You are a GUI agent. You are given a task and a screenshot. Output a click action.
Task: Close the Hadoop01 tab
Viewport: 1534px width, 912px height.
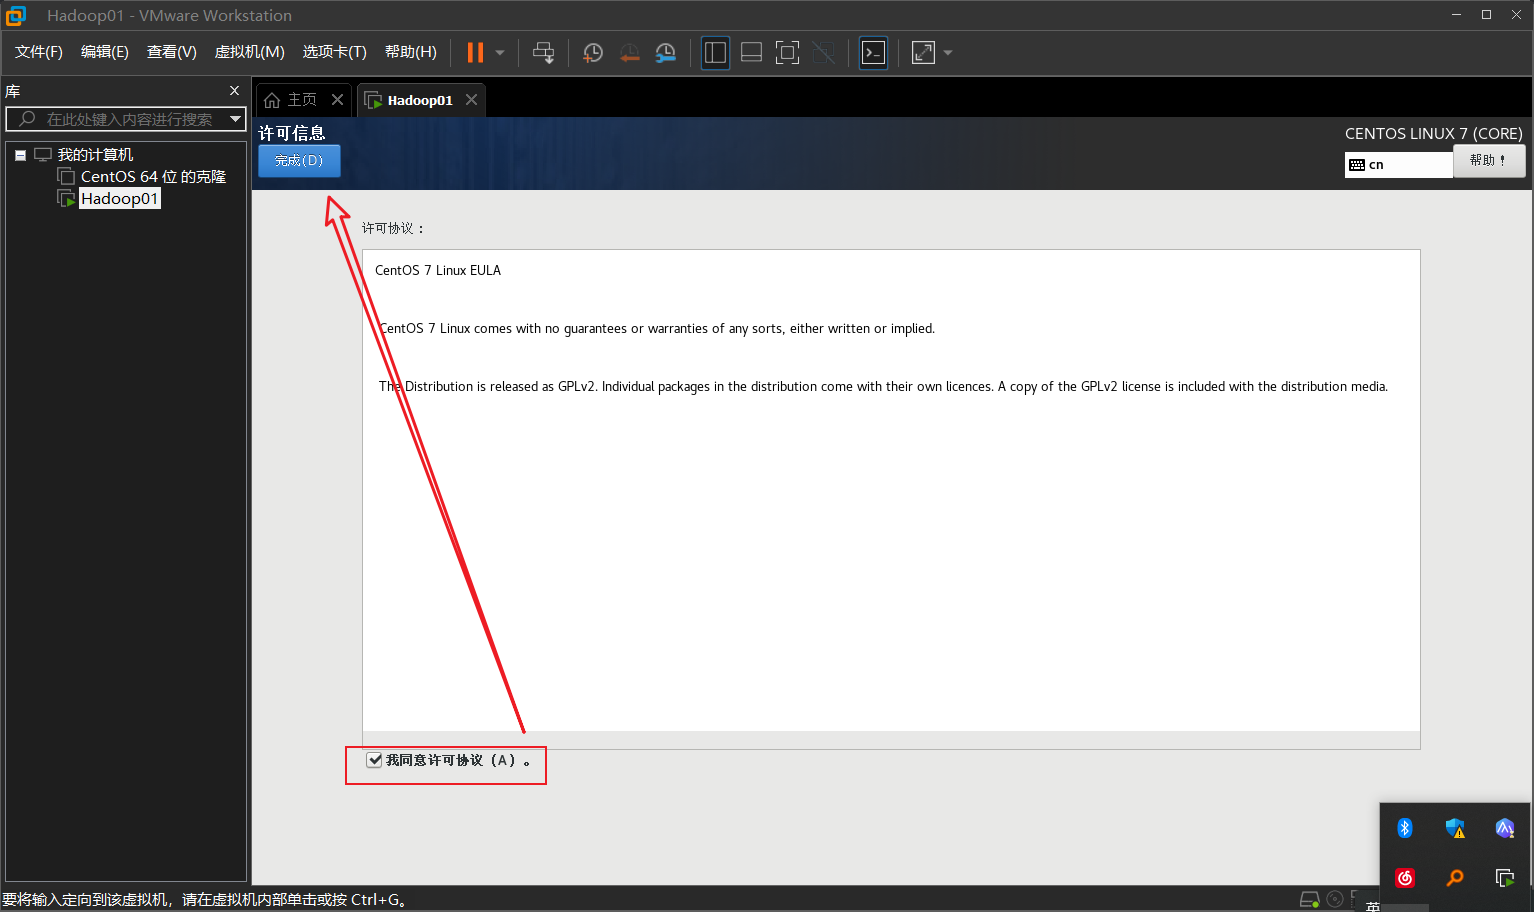point(471,100)
